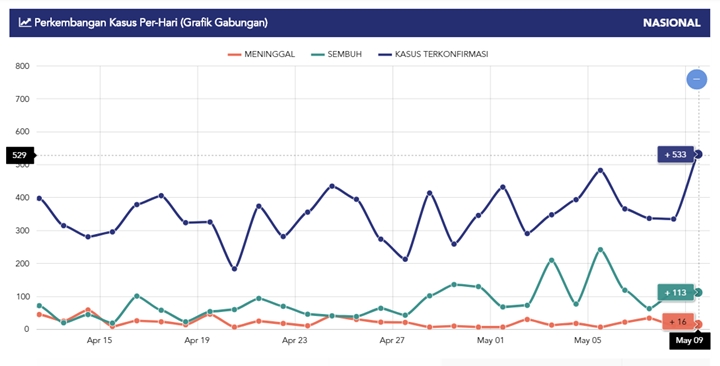
Task: Toggle the SEMBUH legend series
Action: (337, 54)
